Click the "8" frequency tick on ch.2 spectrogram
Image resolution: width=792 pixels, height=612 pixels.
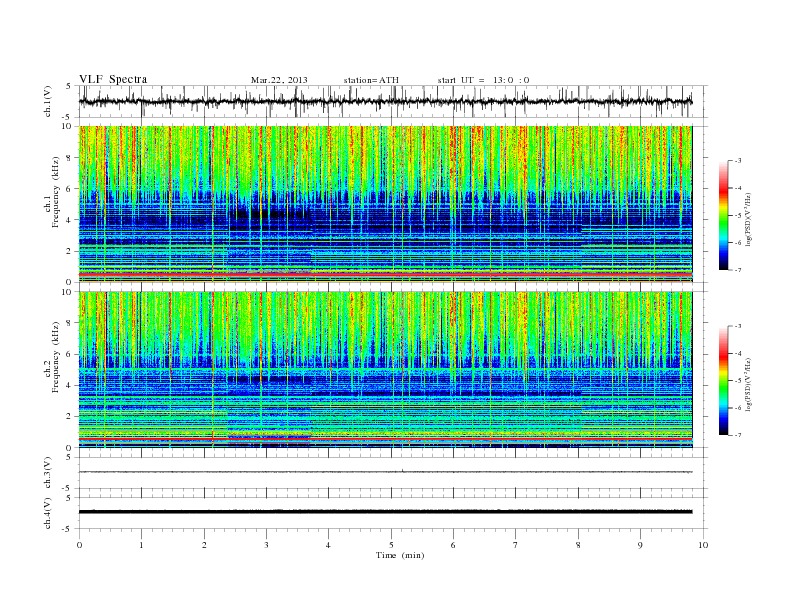[x=70, y=323]
